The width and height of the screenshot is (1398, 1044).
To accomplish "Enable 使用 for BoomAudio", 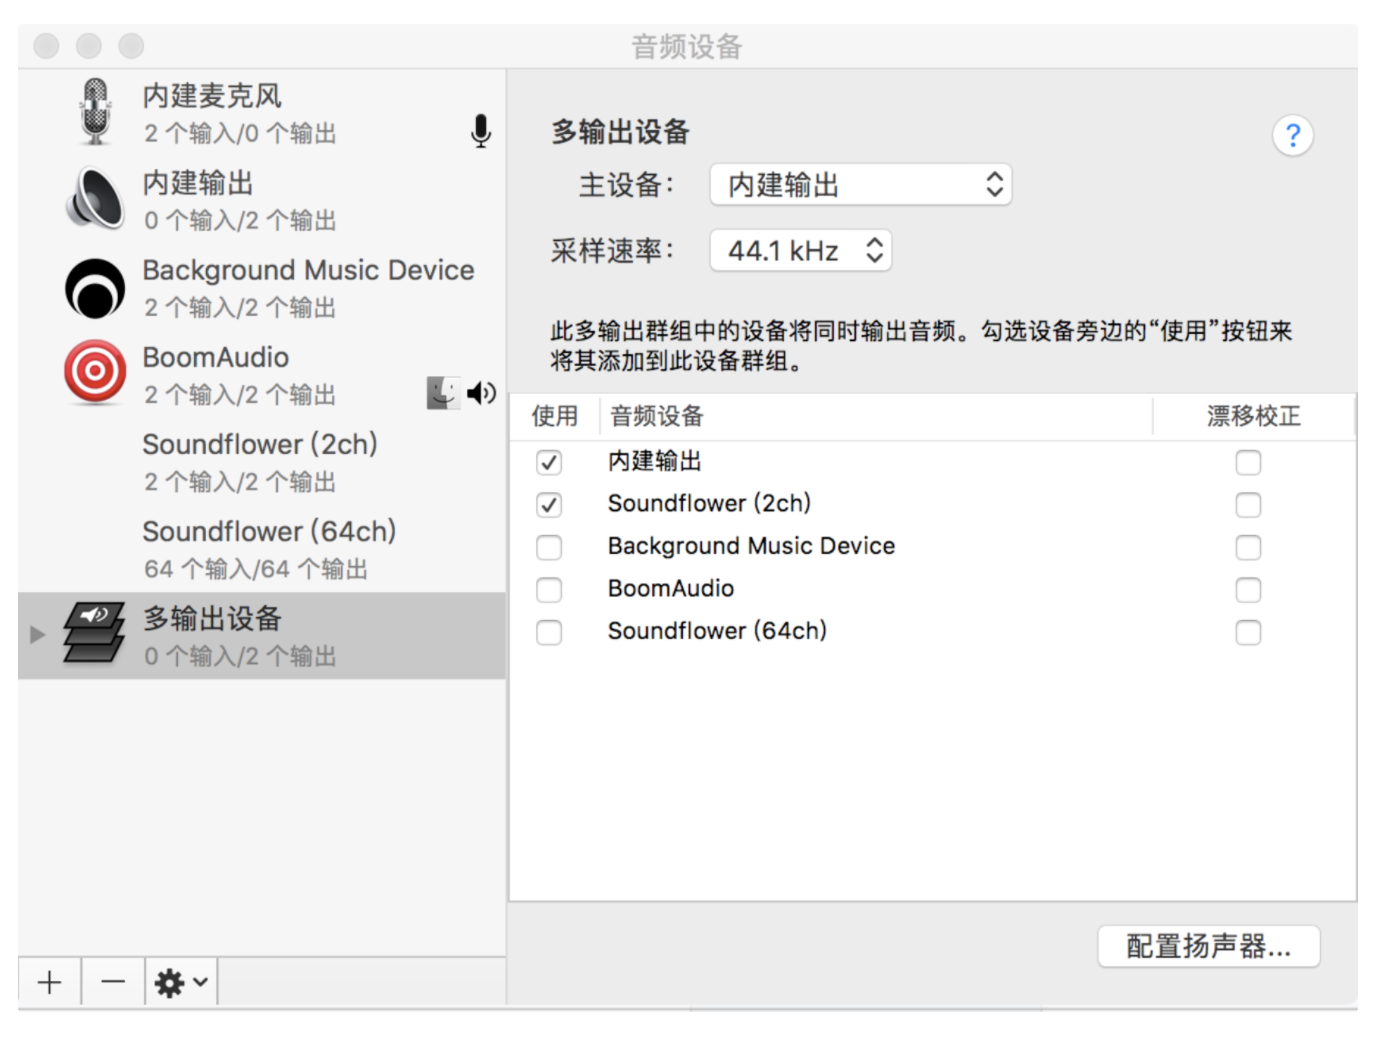I will [x=549, y=589].
